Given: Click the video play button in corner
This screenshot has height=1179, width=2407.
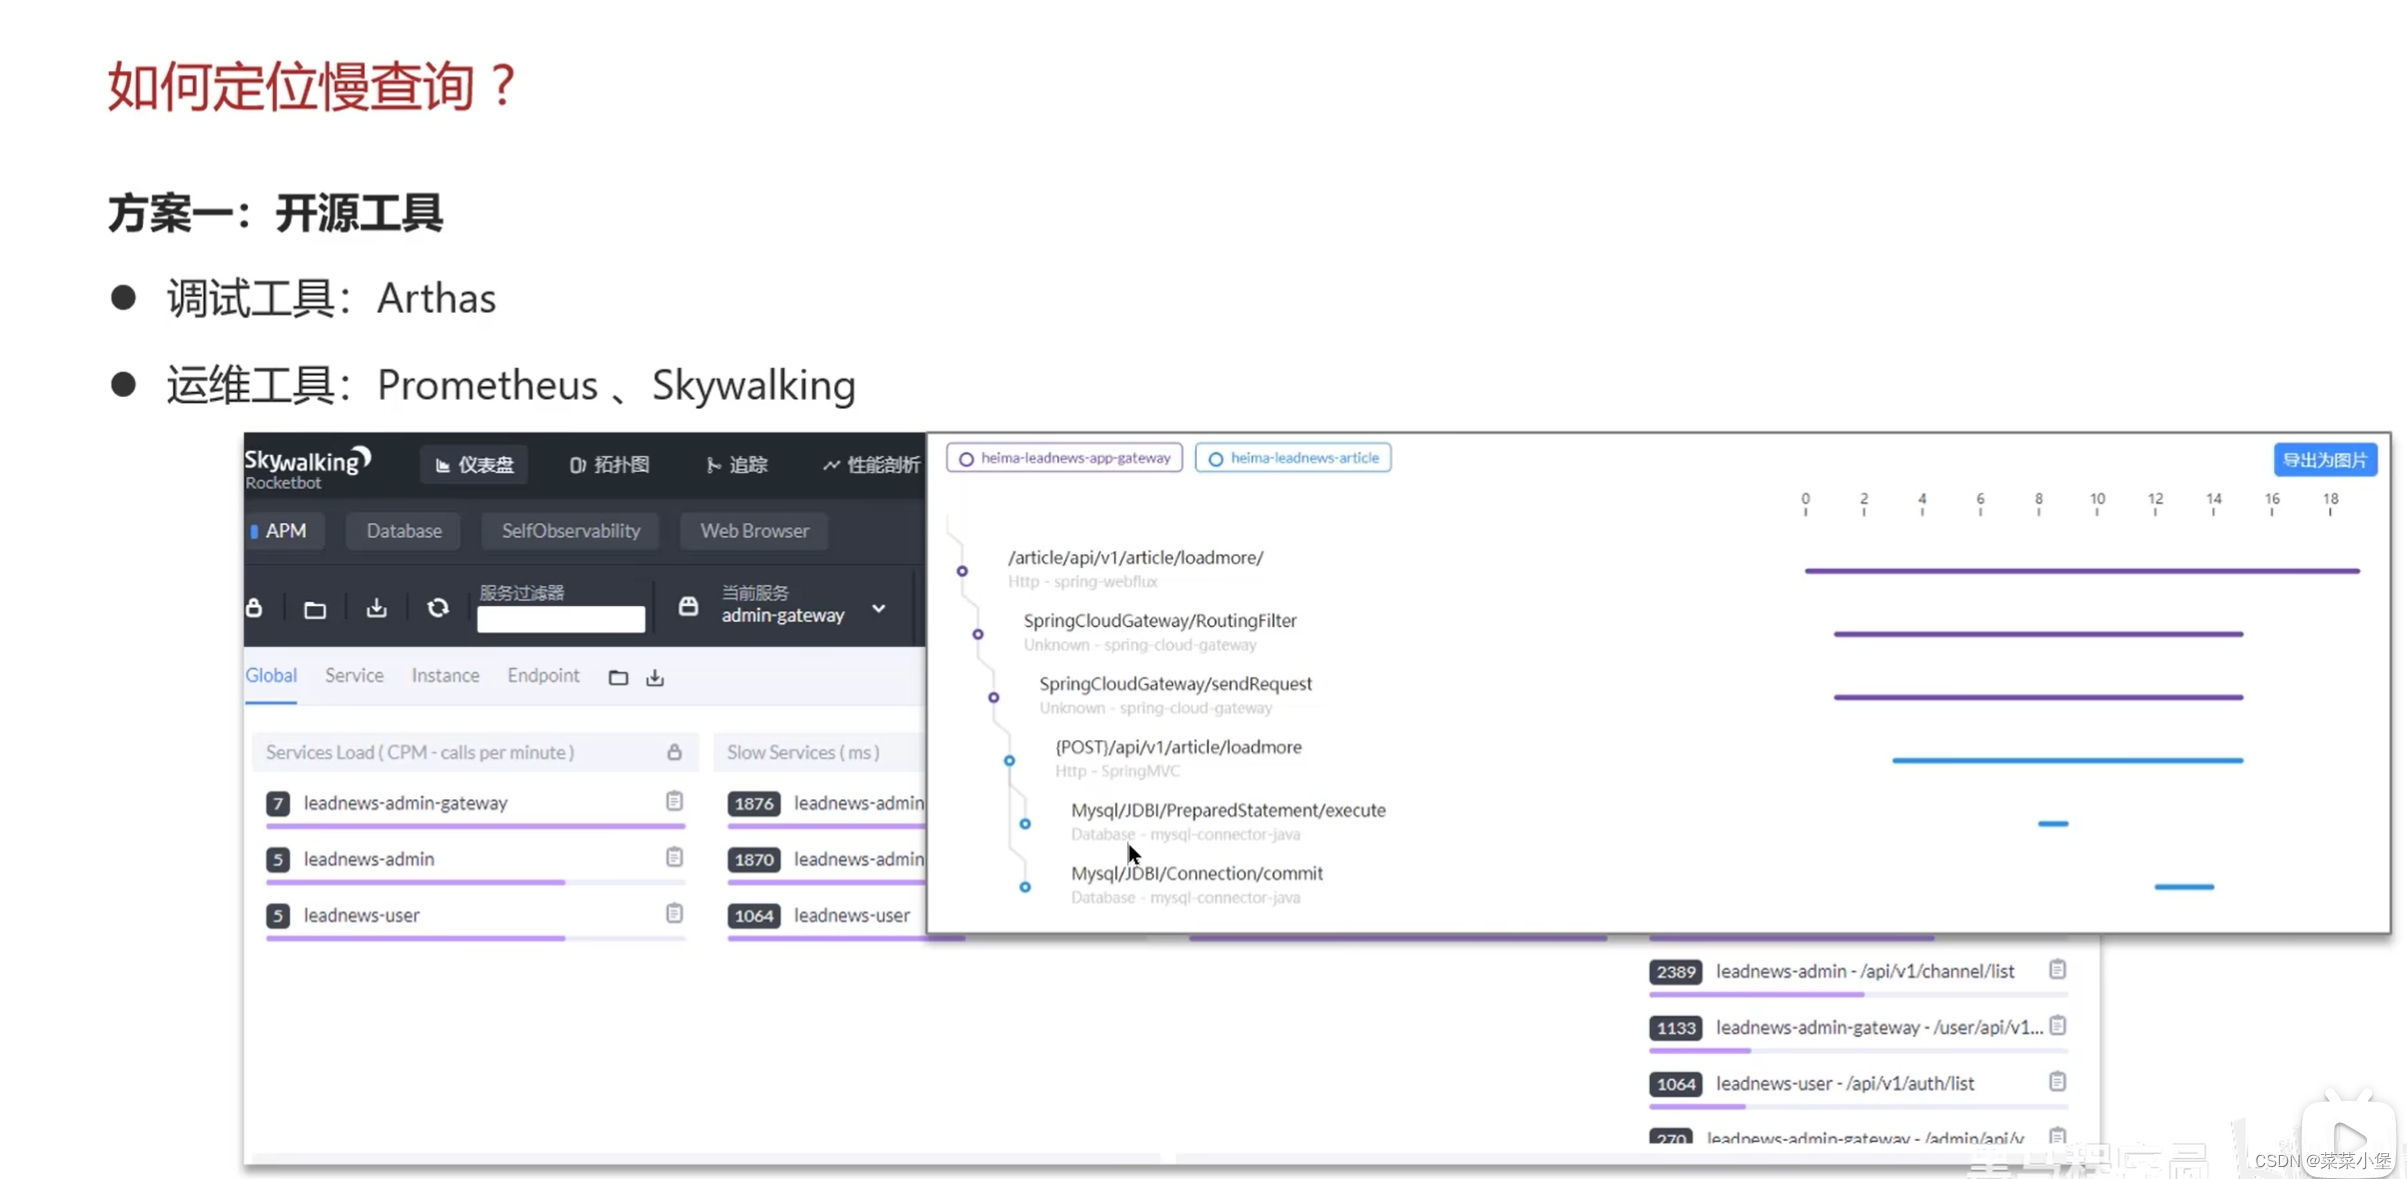Looking at the screenshot, I should coord(2349,1138).
